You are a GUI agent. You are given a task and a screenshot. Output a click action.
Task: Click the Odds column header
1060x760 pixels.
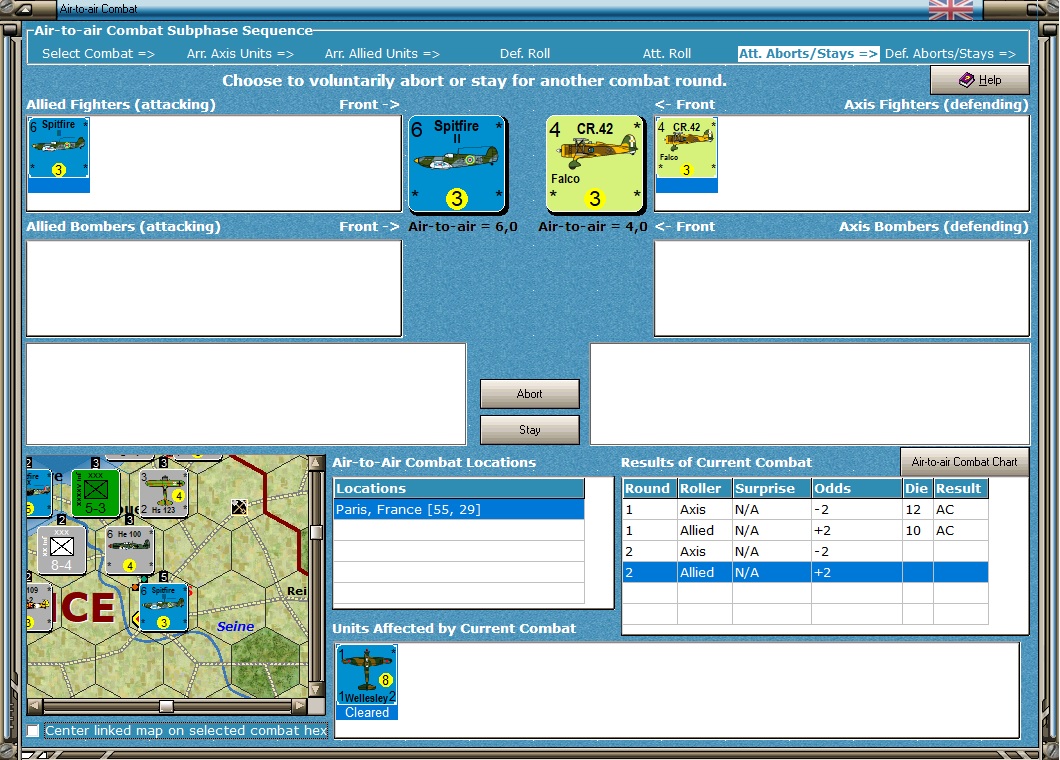coord(857,488)
